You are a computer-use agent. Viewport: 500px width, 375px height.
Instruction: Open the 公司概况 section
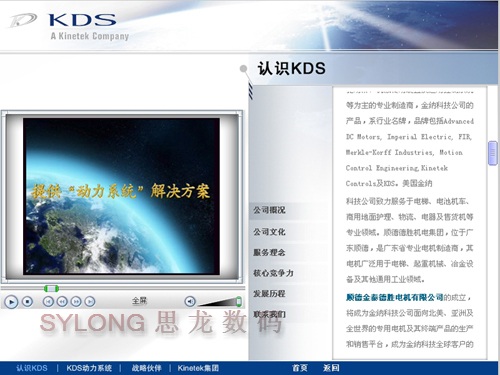pyautogui.click(x=269, y=210)
